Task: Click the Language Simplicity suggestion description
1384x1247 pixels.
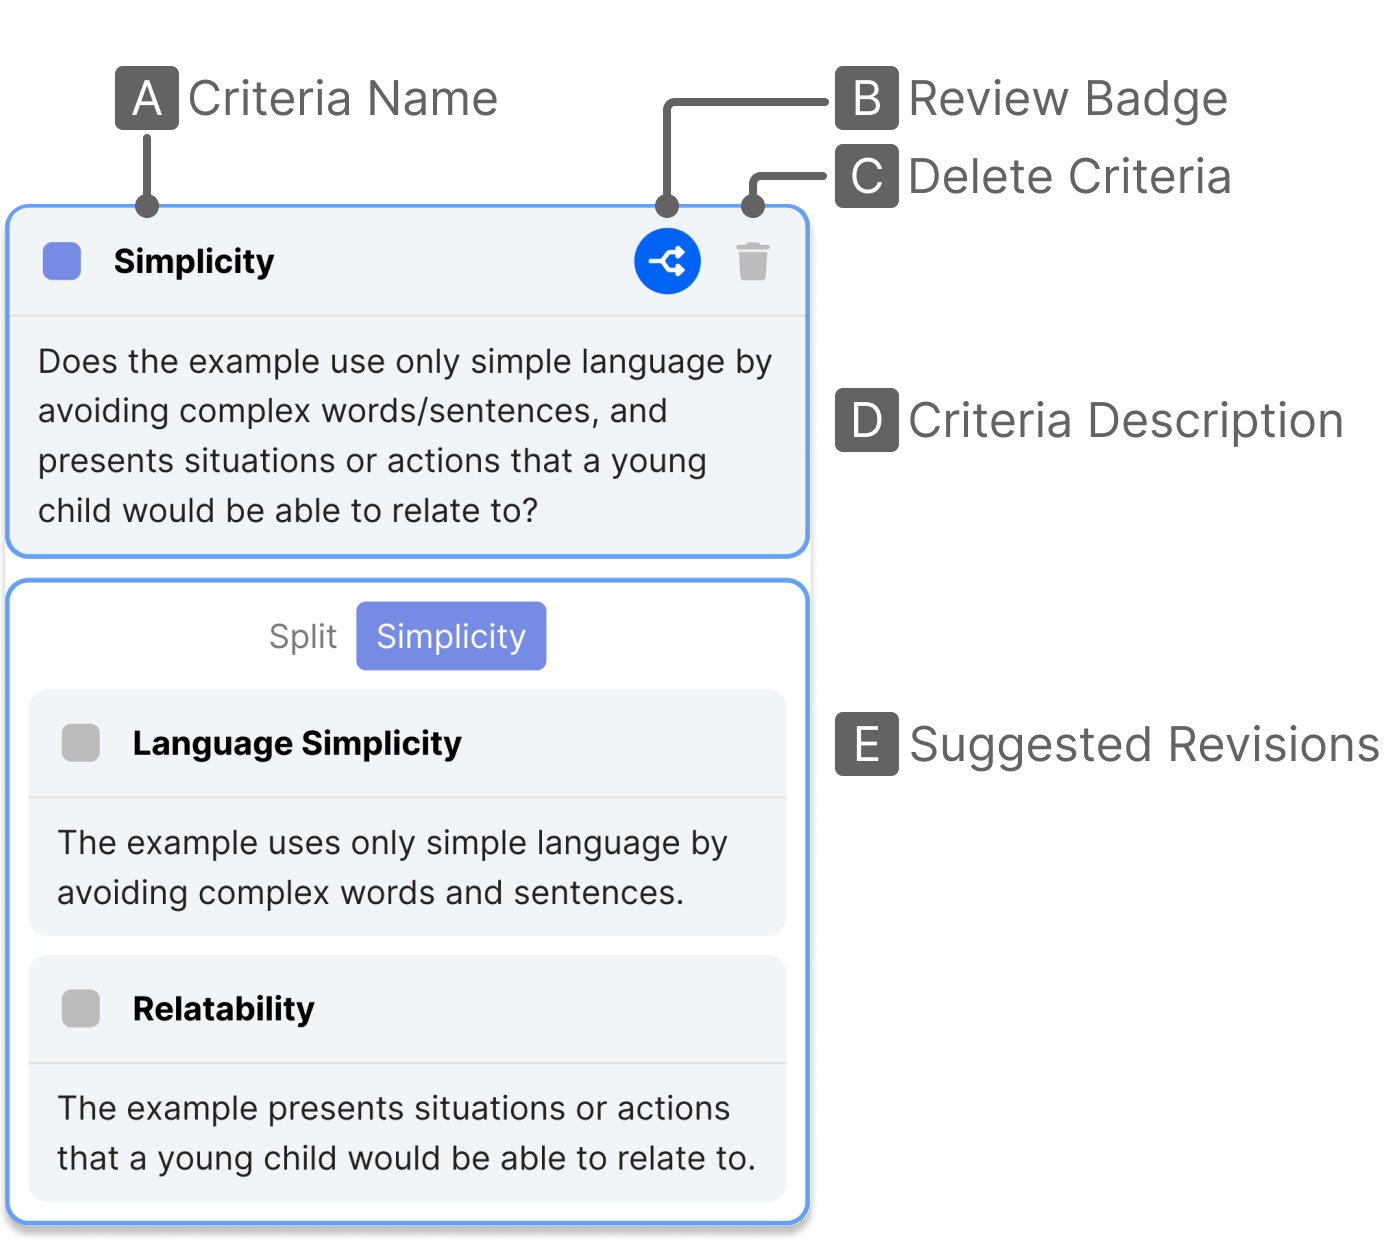Action: (x=392, y=867)
